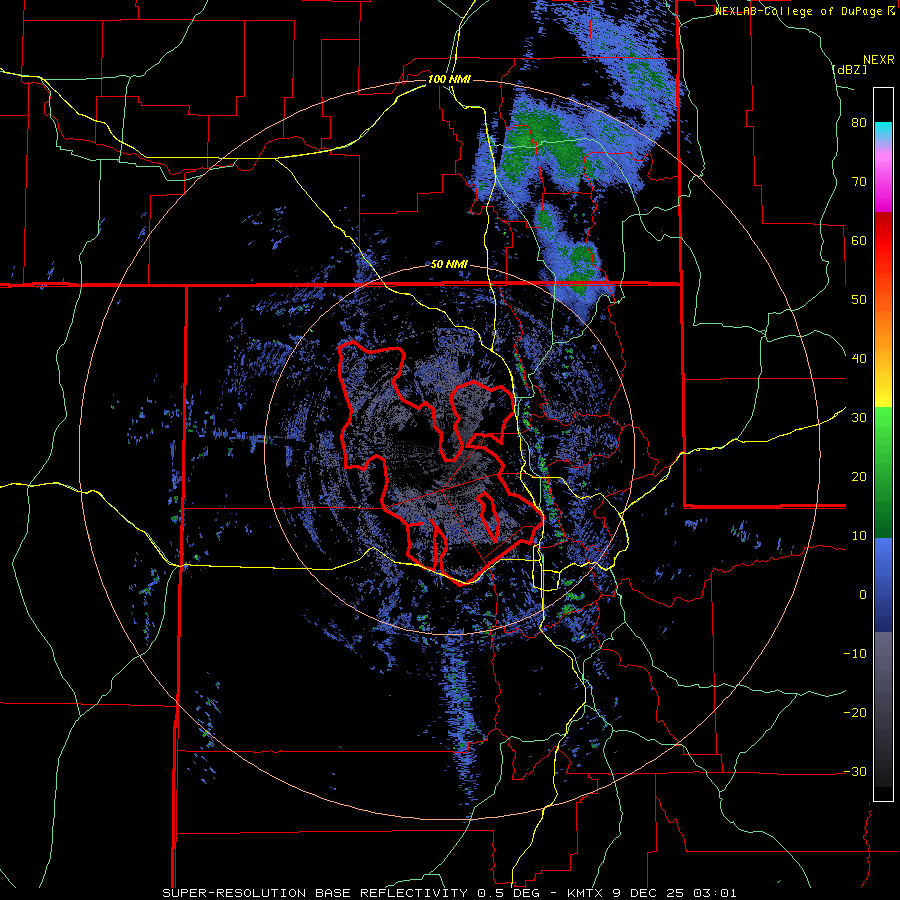This screenshot has width=900, height=900.
Task: Click the 50 value on dBZ scale
Action: pos(859,300)
